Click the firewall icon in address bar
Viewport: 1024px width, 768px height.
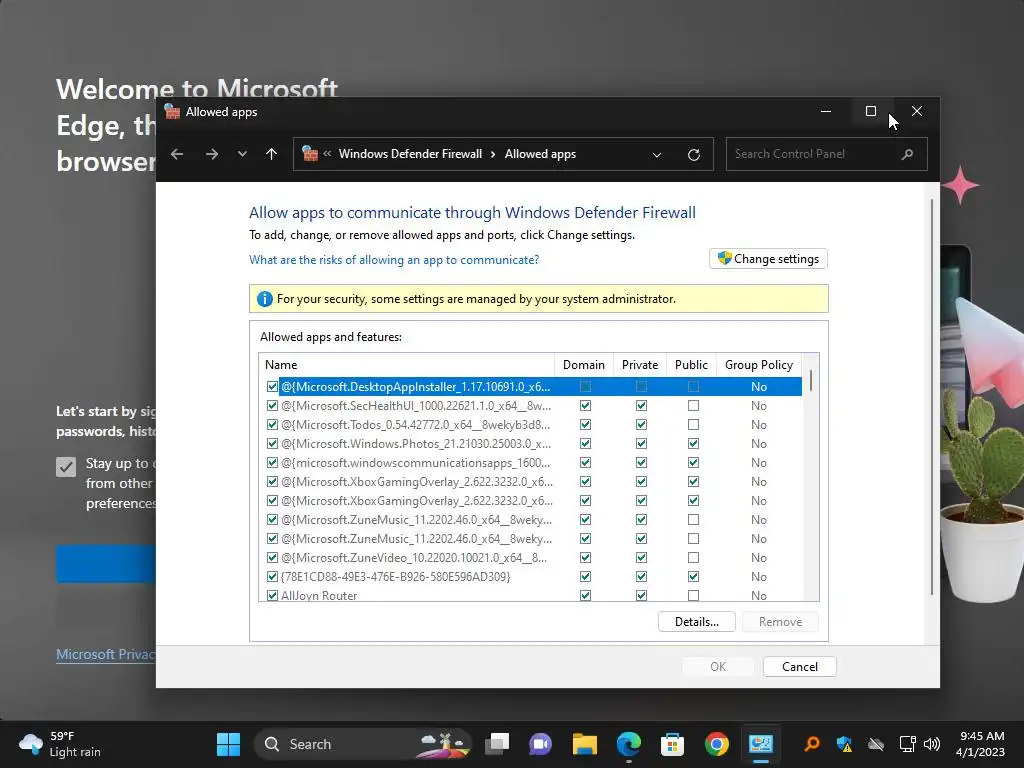(x=310, y=153)
